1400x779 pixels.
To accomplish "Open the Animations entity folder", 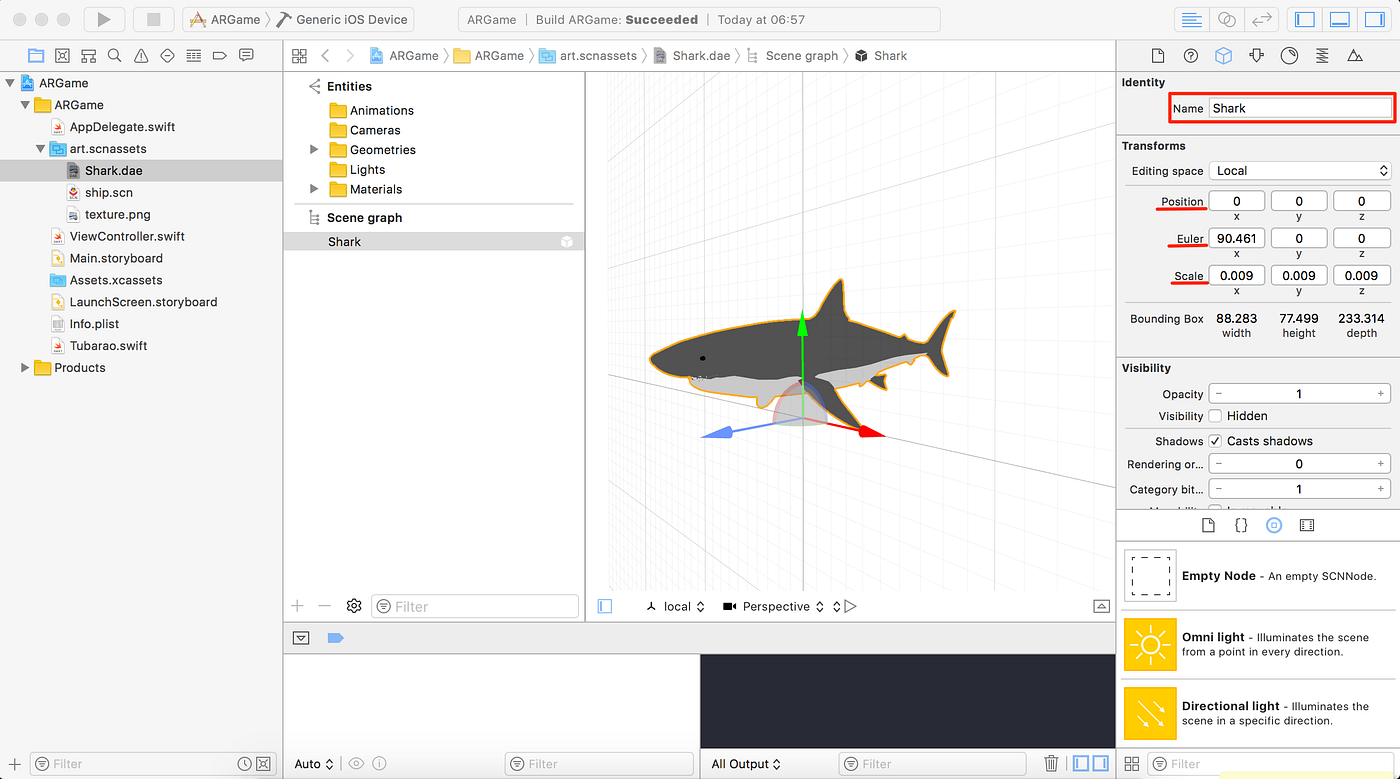I will tap(371, 111).
